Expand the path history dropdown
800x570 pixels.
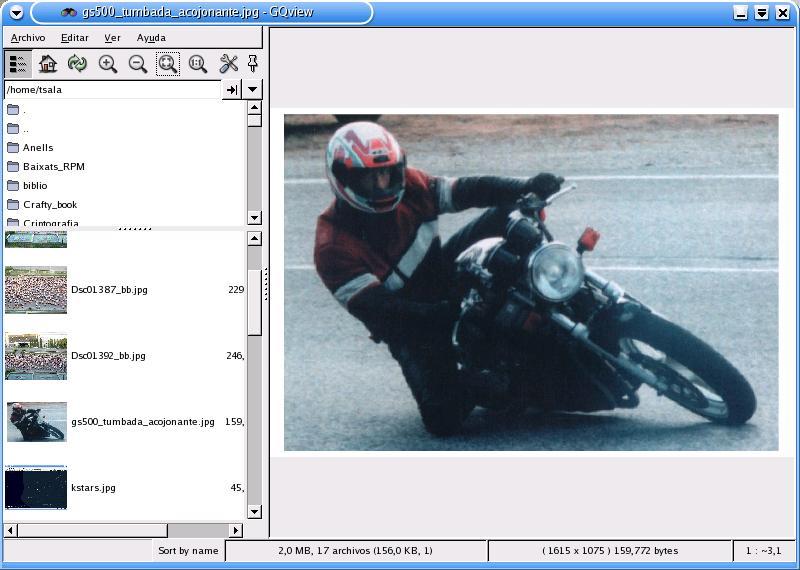pyautogui.click(x=252, y=90)
